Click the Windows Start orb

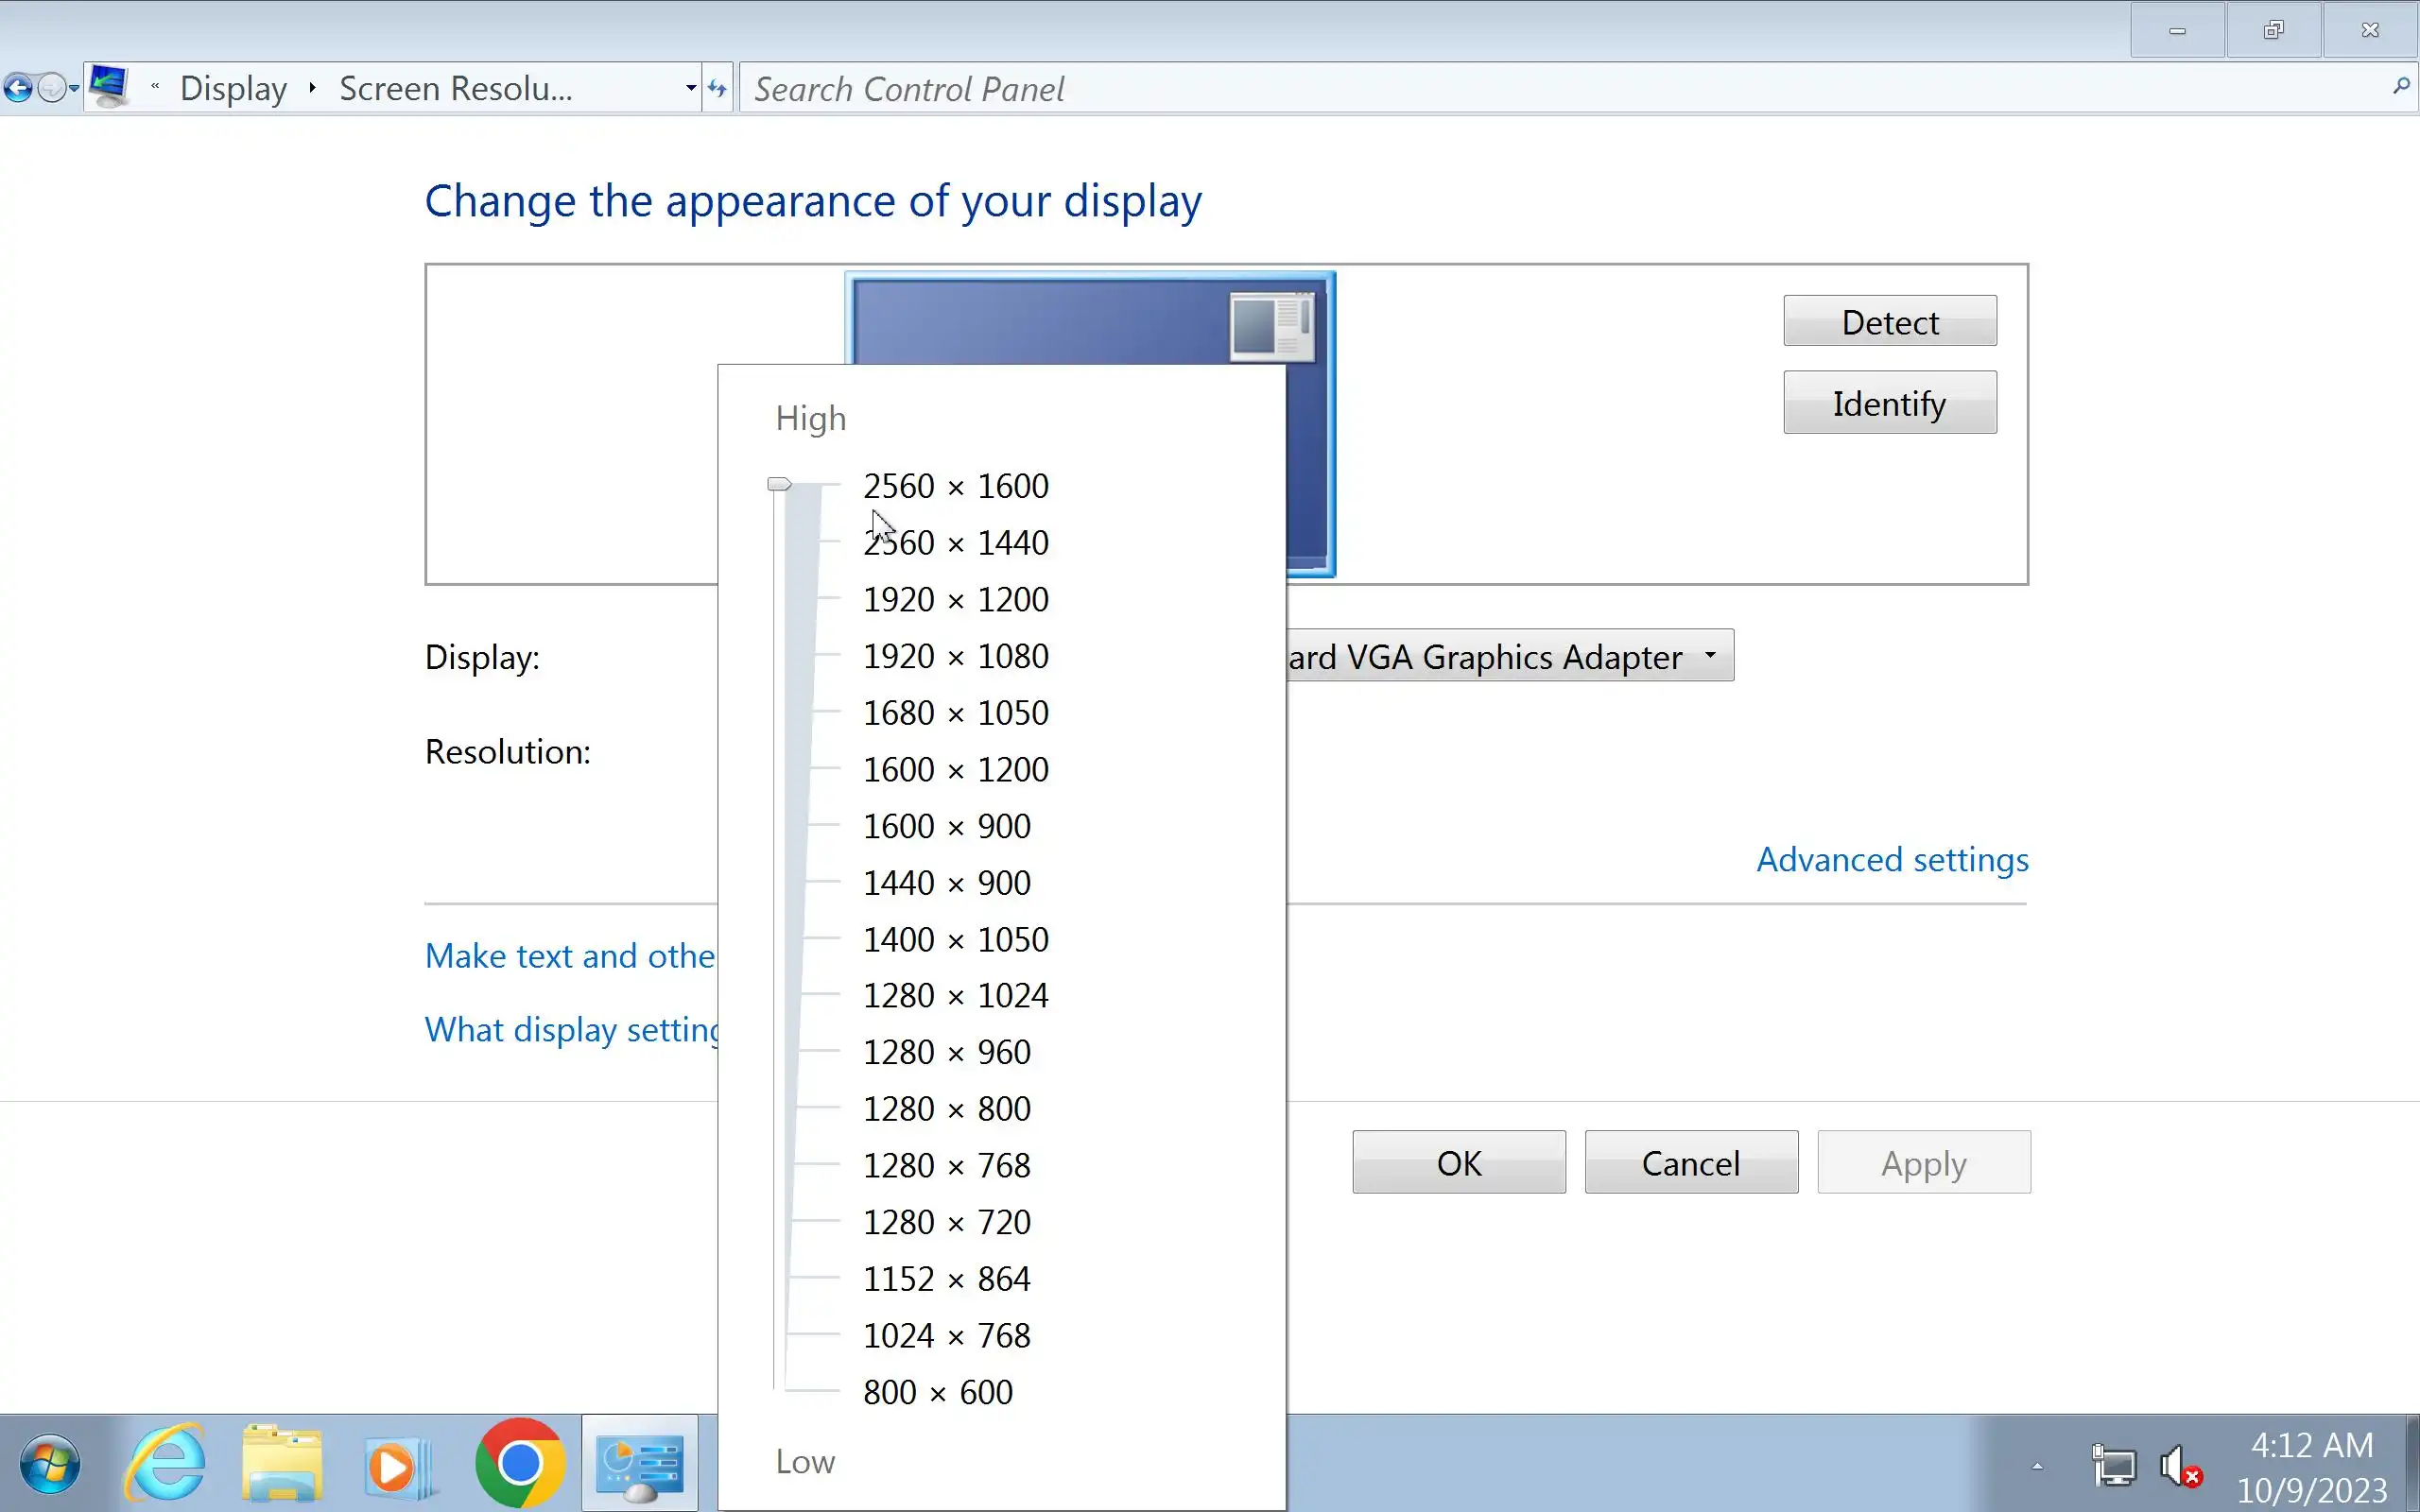(50, 1465)
